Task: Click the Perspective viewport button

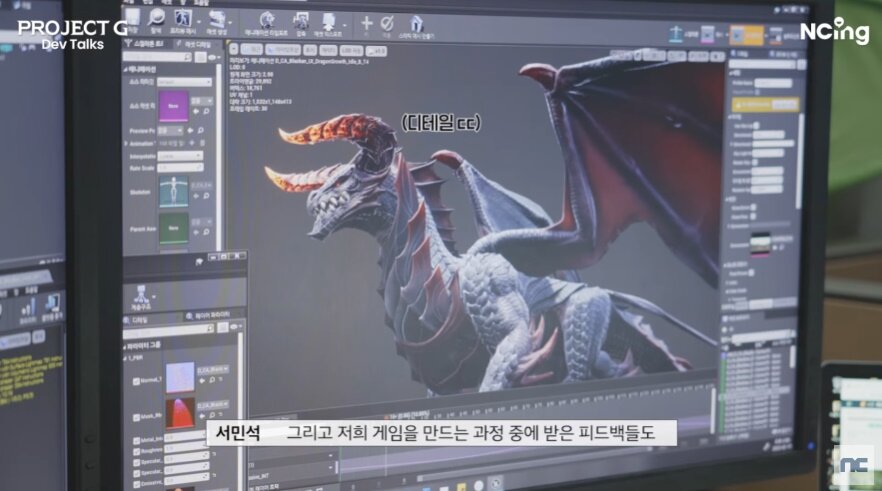Action: (253, 48)
